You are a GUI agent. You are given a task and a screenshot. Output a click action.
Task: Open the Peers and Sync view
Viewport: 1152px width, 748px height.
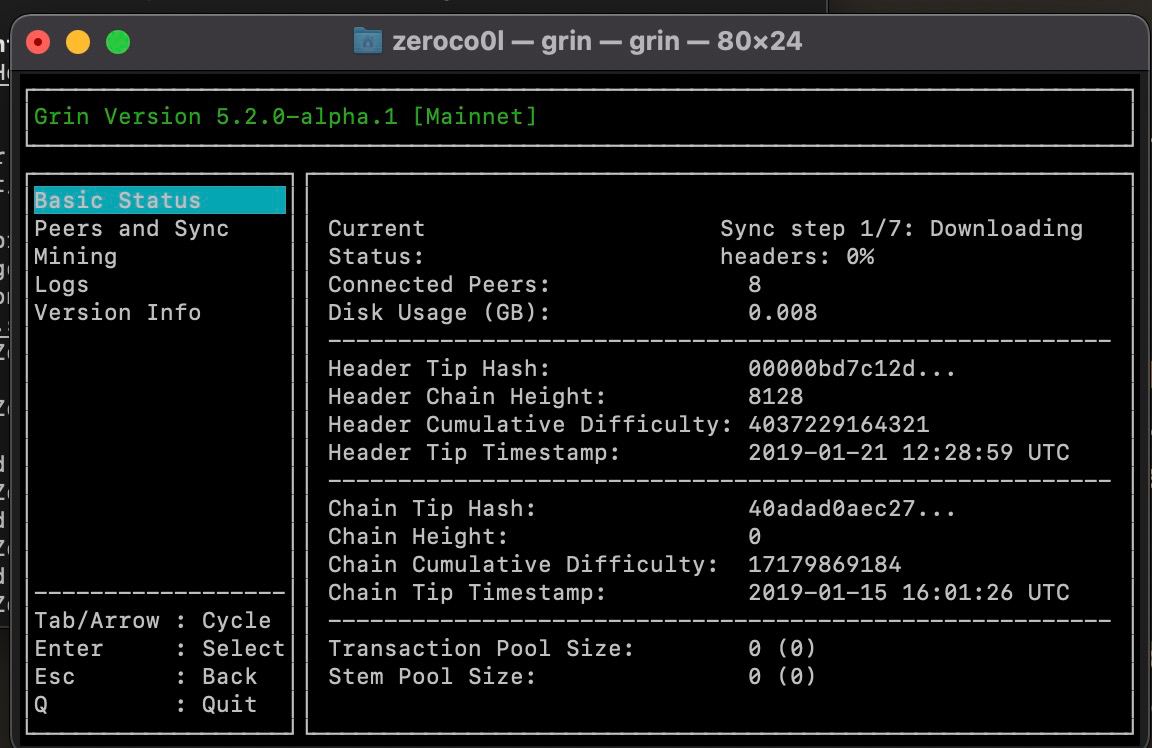point(132,229)
